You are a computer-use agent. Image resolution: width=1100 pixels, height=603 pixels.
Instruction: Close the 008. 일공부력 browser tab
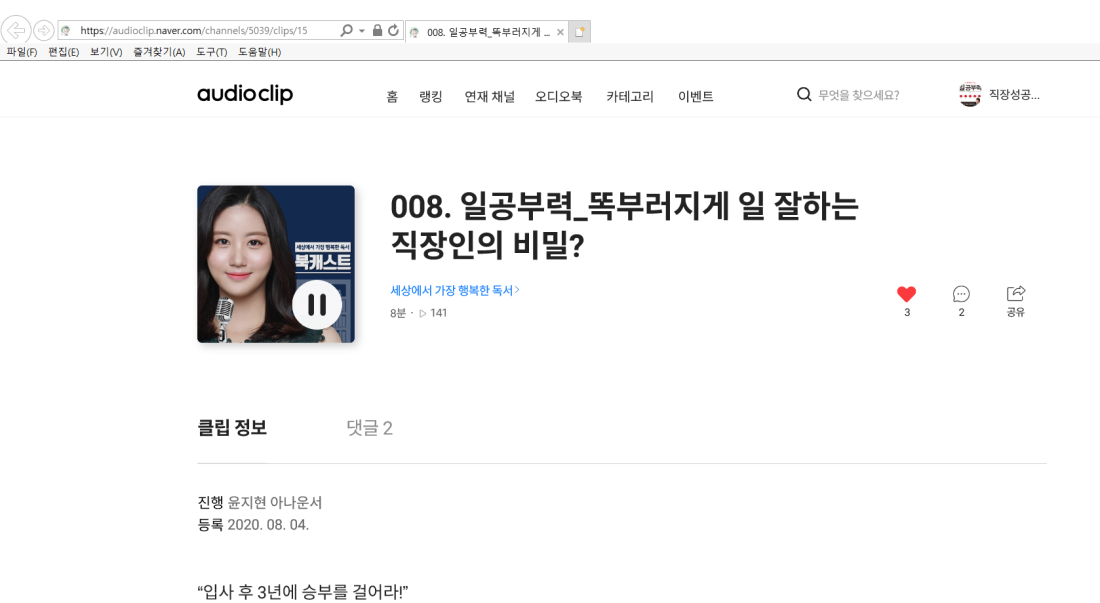click(560, 32)
